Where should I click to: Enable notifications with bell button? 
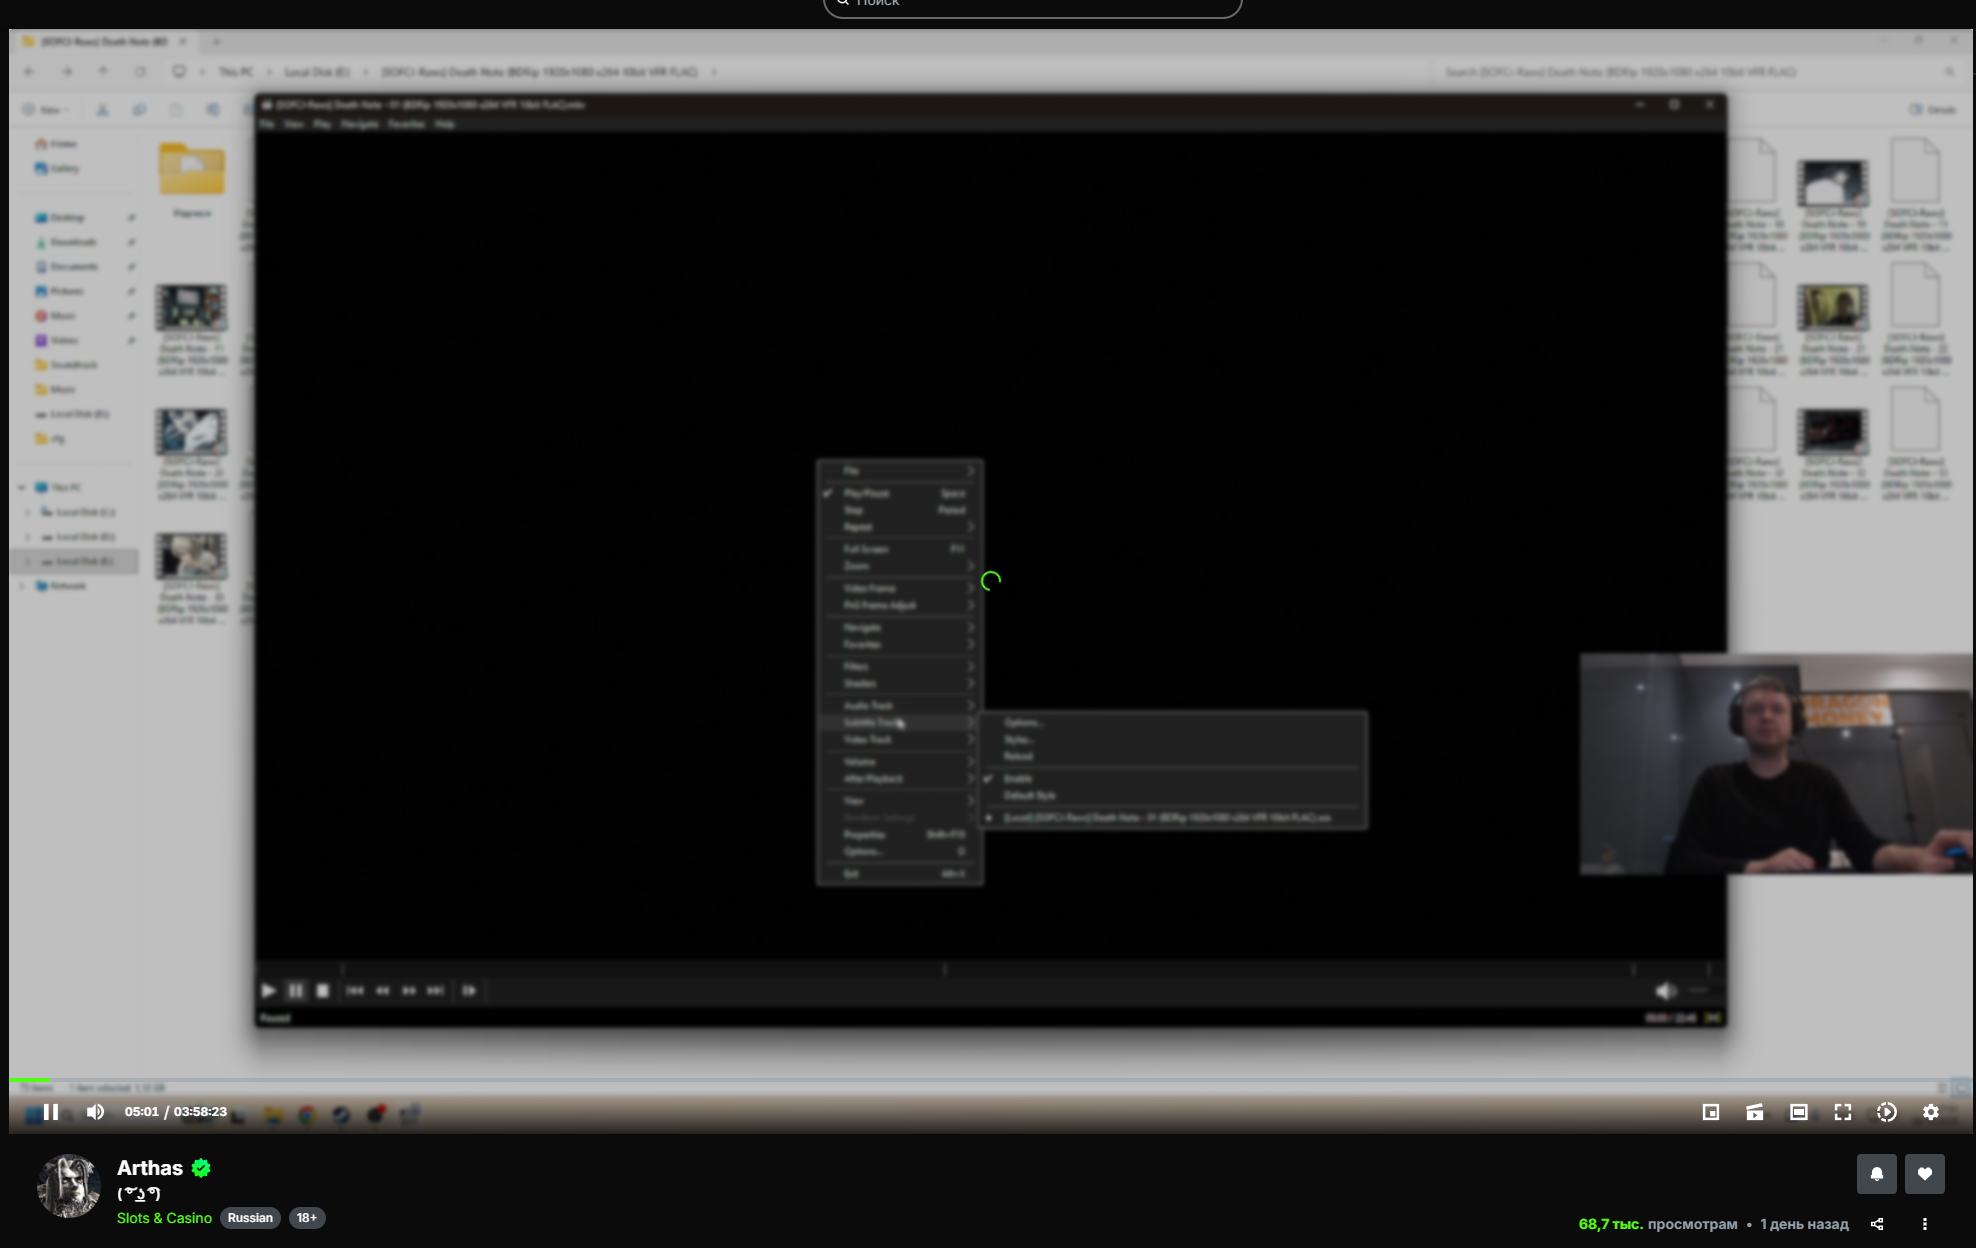1877,1174
